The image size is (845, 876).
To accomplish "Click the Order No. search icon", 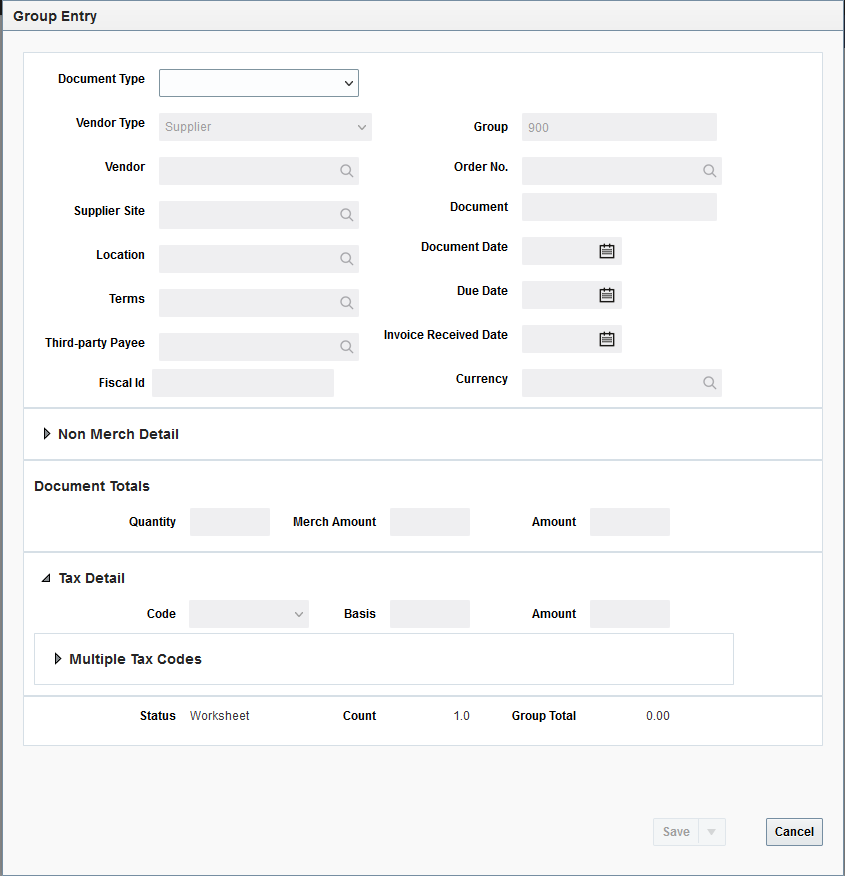I will 709,171.
